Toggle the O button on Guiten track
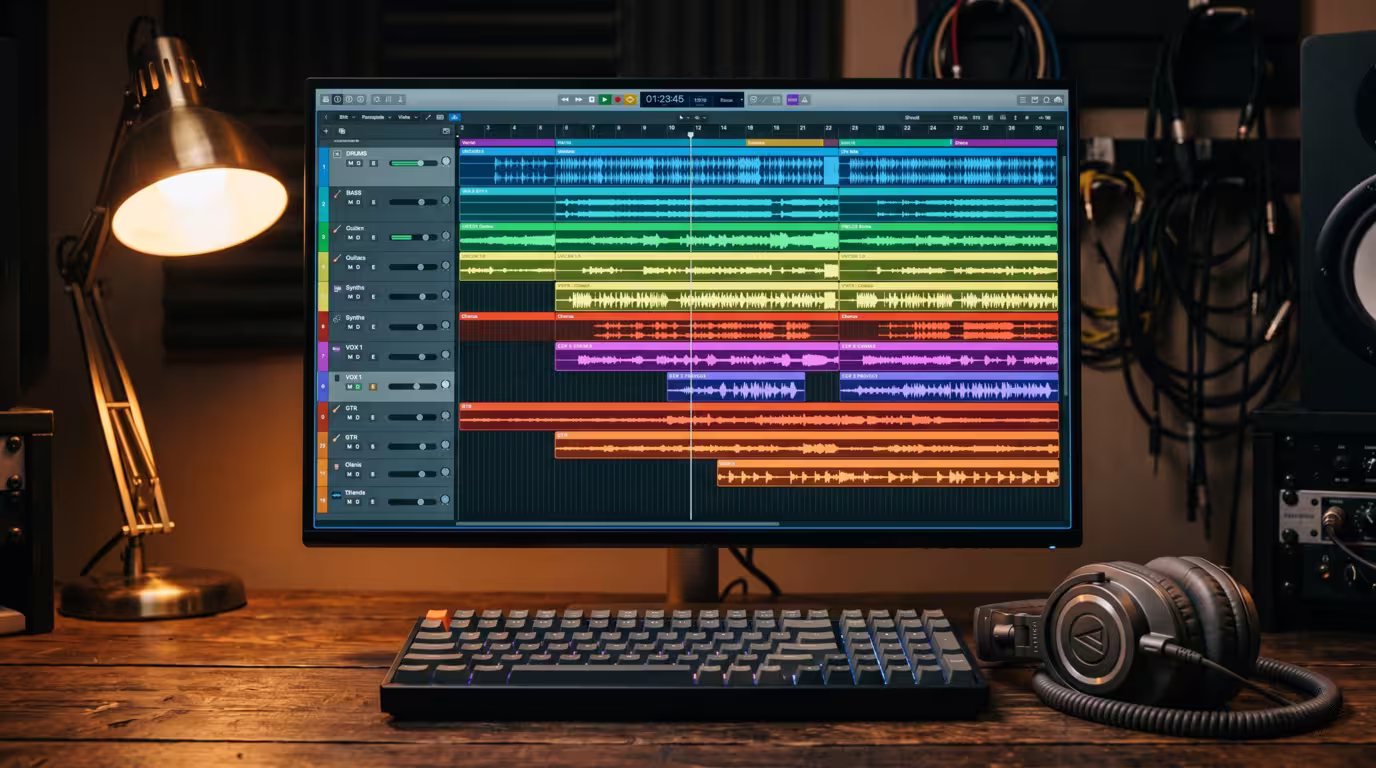Image resolution: width=1376 pixels, height=768 pixels. (x=358, y=238)
